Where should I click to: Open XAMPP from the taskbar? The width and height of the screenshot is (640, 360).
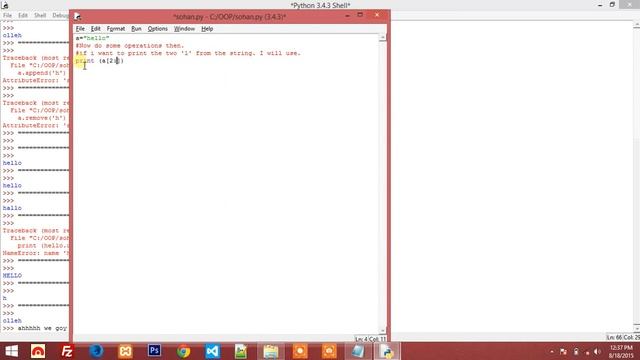[125, 351]
